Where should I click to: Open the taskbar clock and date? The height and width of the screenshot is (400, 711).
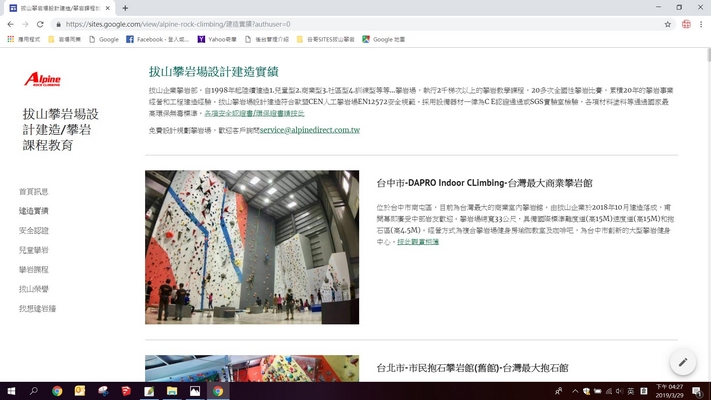(x=669, y=391)
